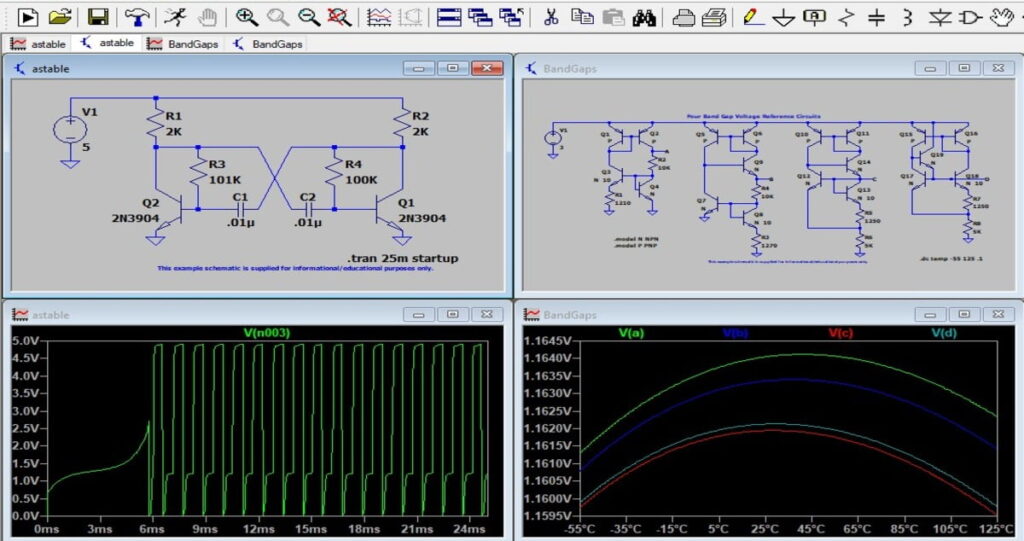Viewport: 1024px width, 541px height.
Task: Maximize the astable waveform window
Action: [453, 314]
